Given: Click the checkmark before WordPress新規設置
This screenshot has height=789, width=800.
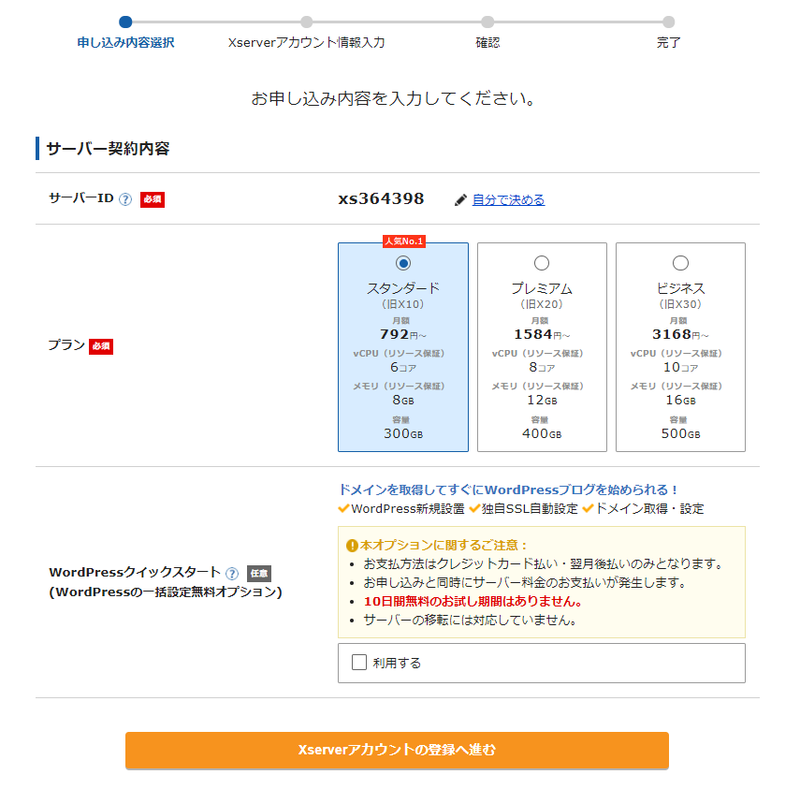Looking at the screenshot, I should (x=343, y=508).
